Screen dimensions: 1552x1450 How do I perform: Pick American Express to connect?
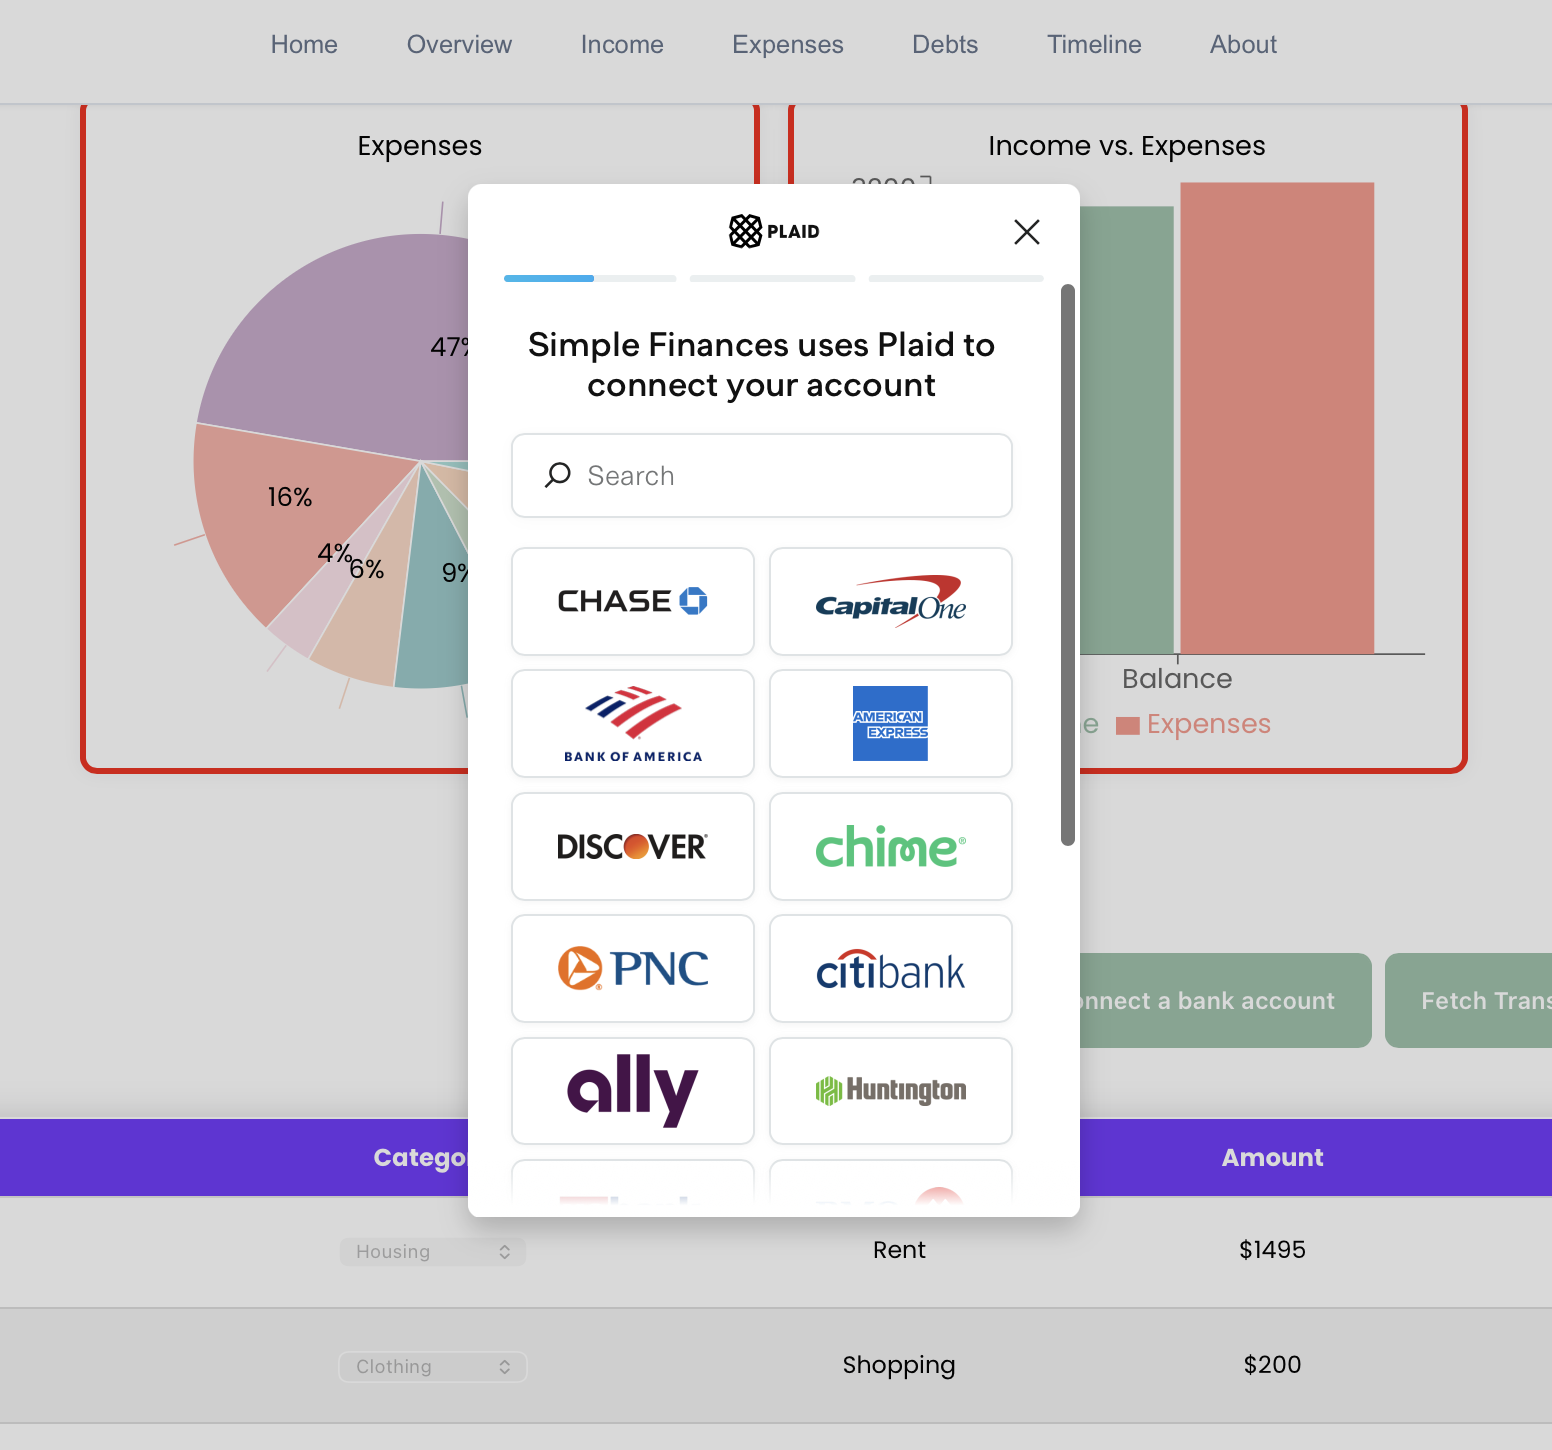click(890, 723)
